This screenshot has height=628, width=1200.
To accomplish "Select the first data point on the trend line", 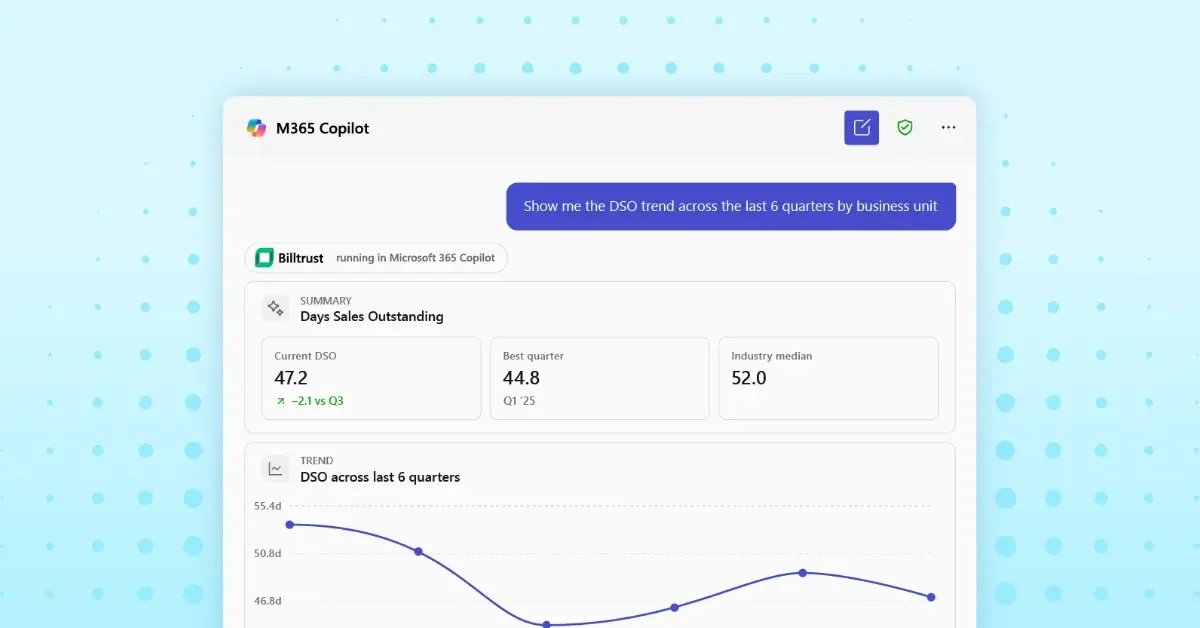I will pyautogui.click(x=290, y=524).
